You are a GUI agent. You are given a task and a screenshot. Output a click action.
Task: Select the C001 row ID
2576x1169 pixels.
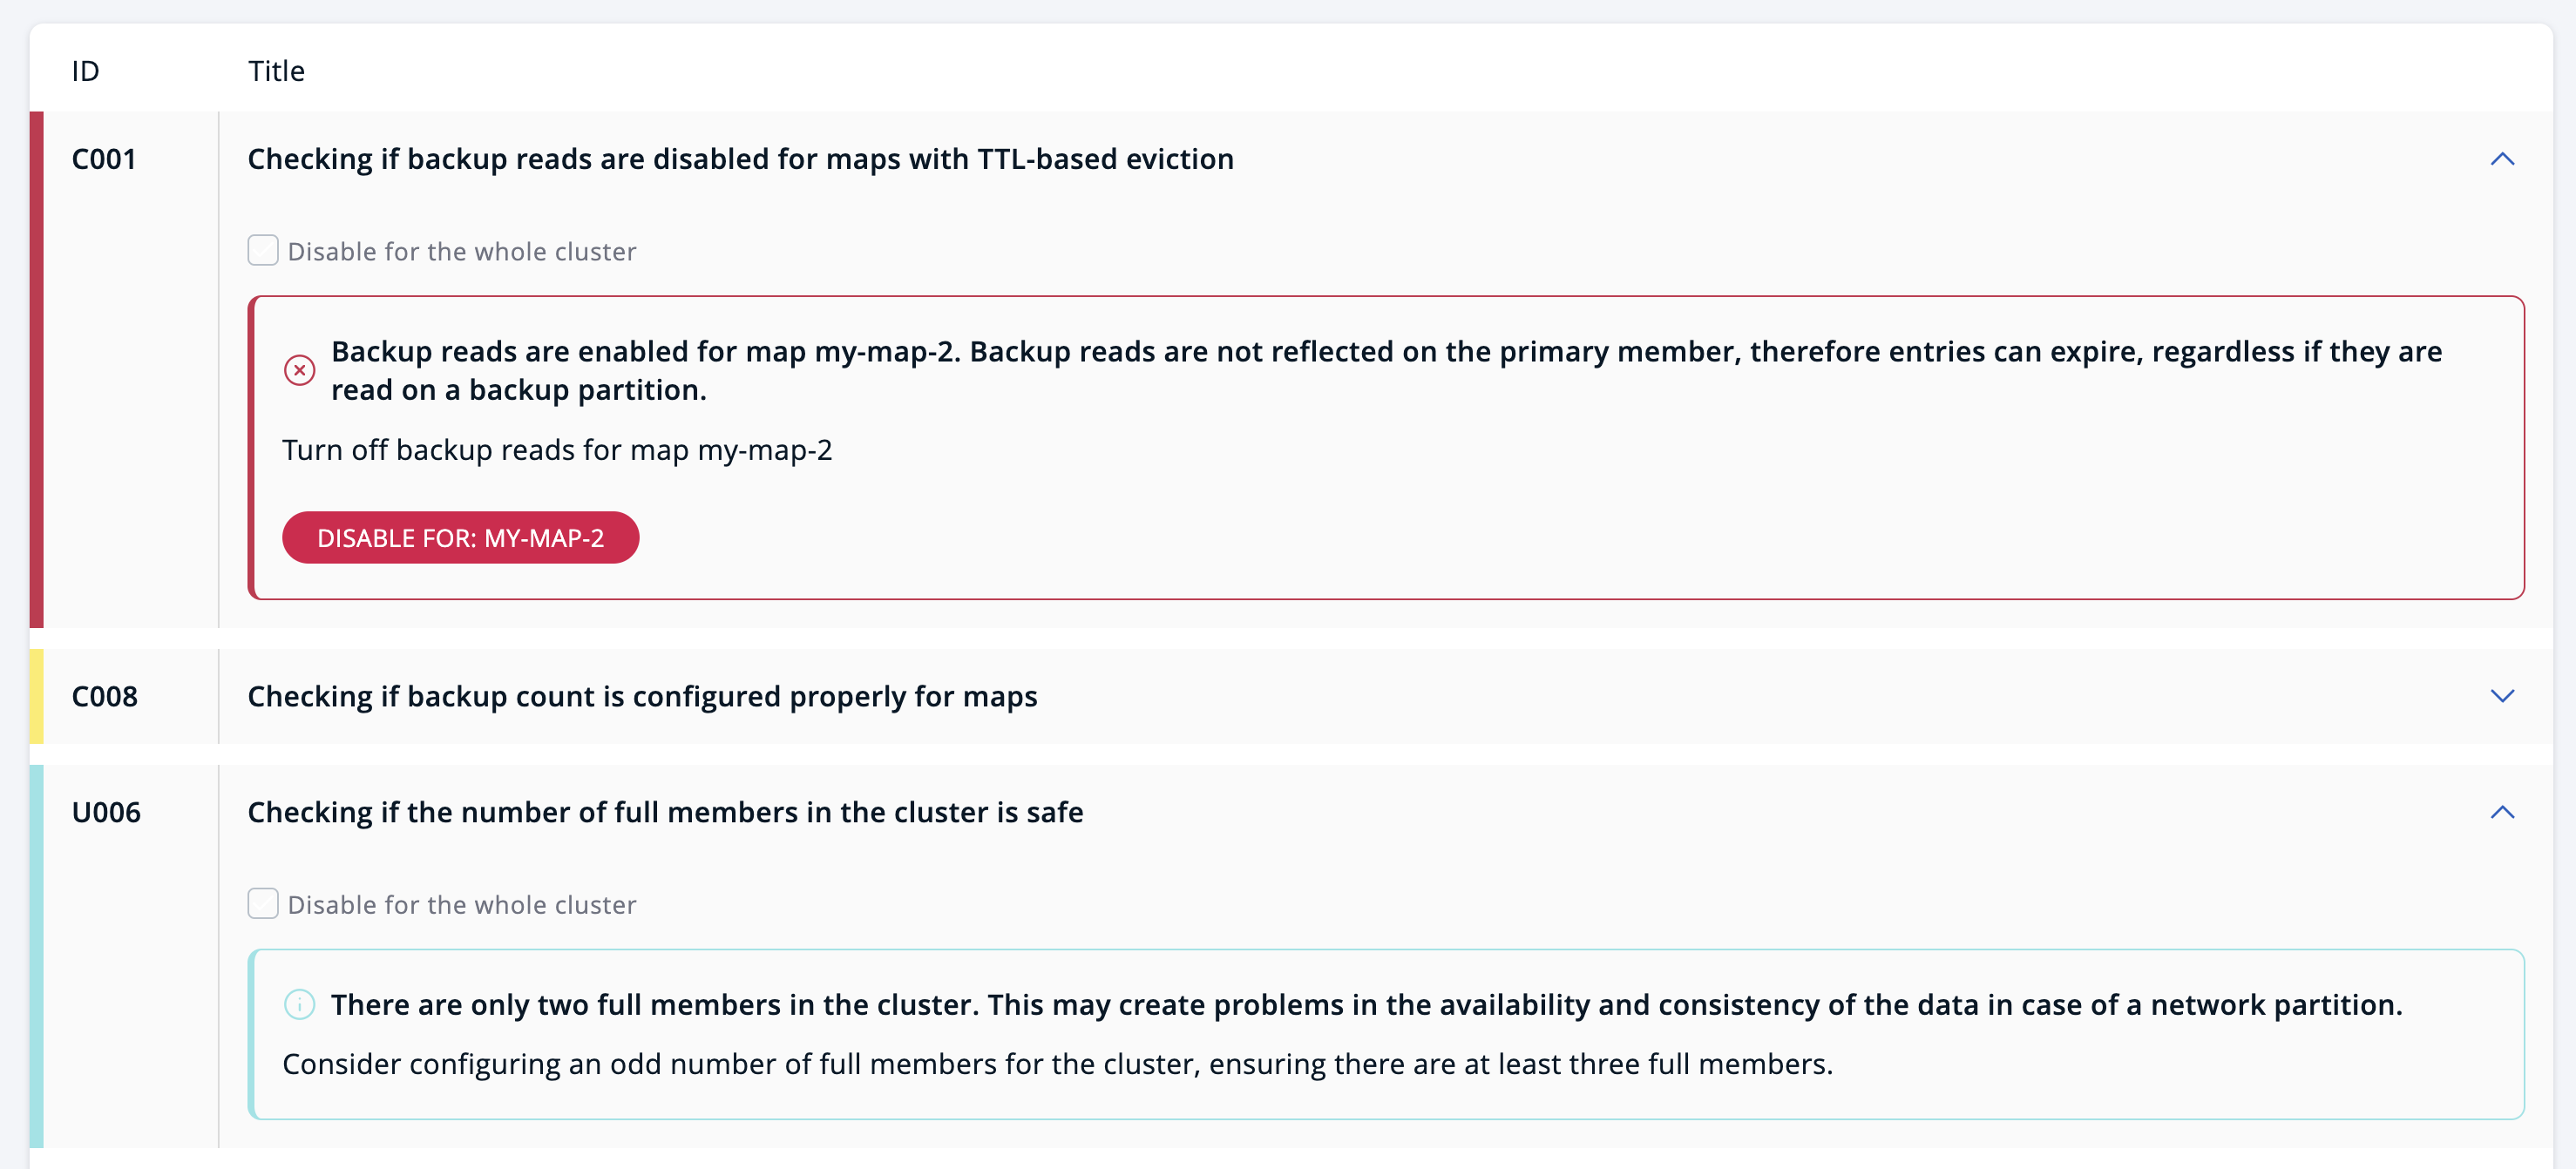[104, 159]
